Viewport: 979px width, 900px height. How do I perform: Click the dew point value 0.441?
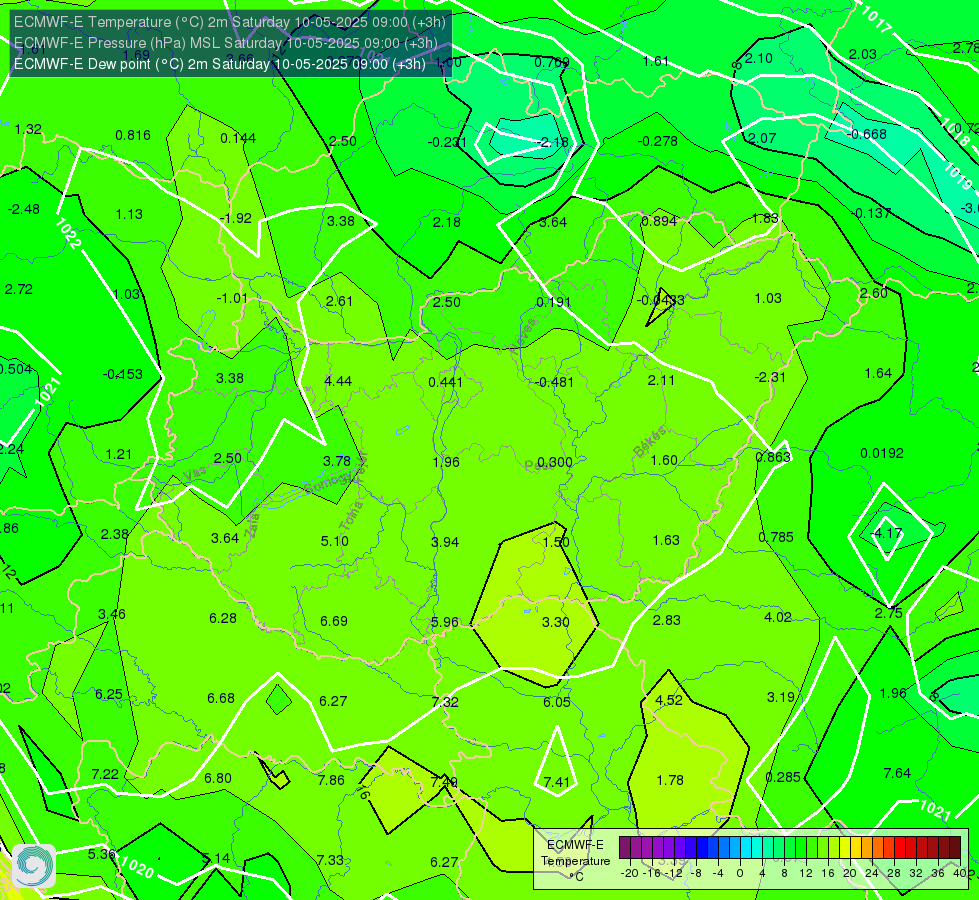446,382
